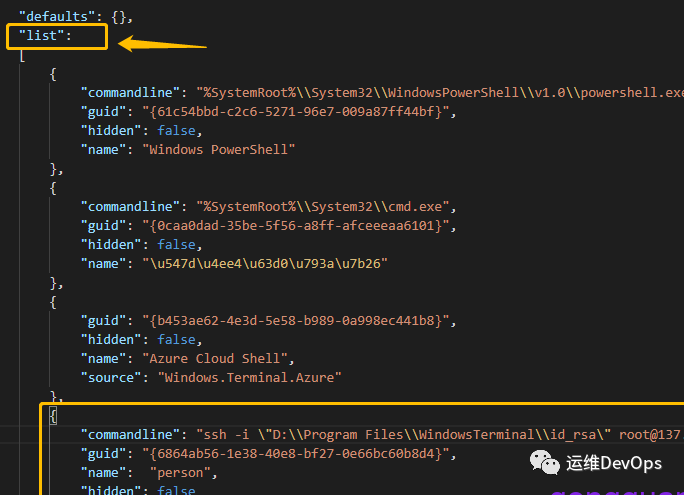
Task: Click the "Windows.Terminal.Azure" source value
Action: (x=250, y=377)
